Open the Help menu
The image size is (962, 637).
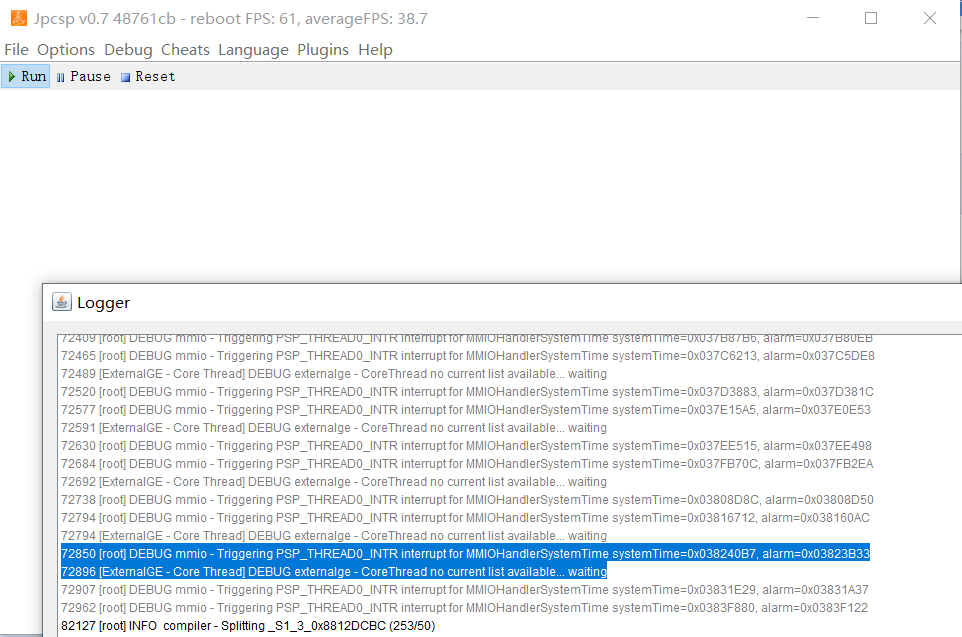(x=375, y=50)
